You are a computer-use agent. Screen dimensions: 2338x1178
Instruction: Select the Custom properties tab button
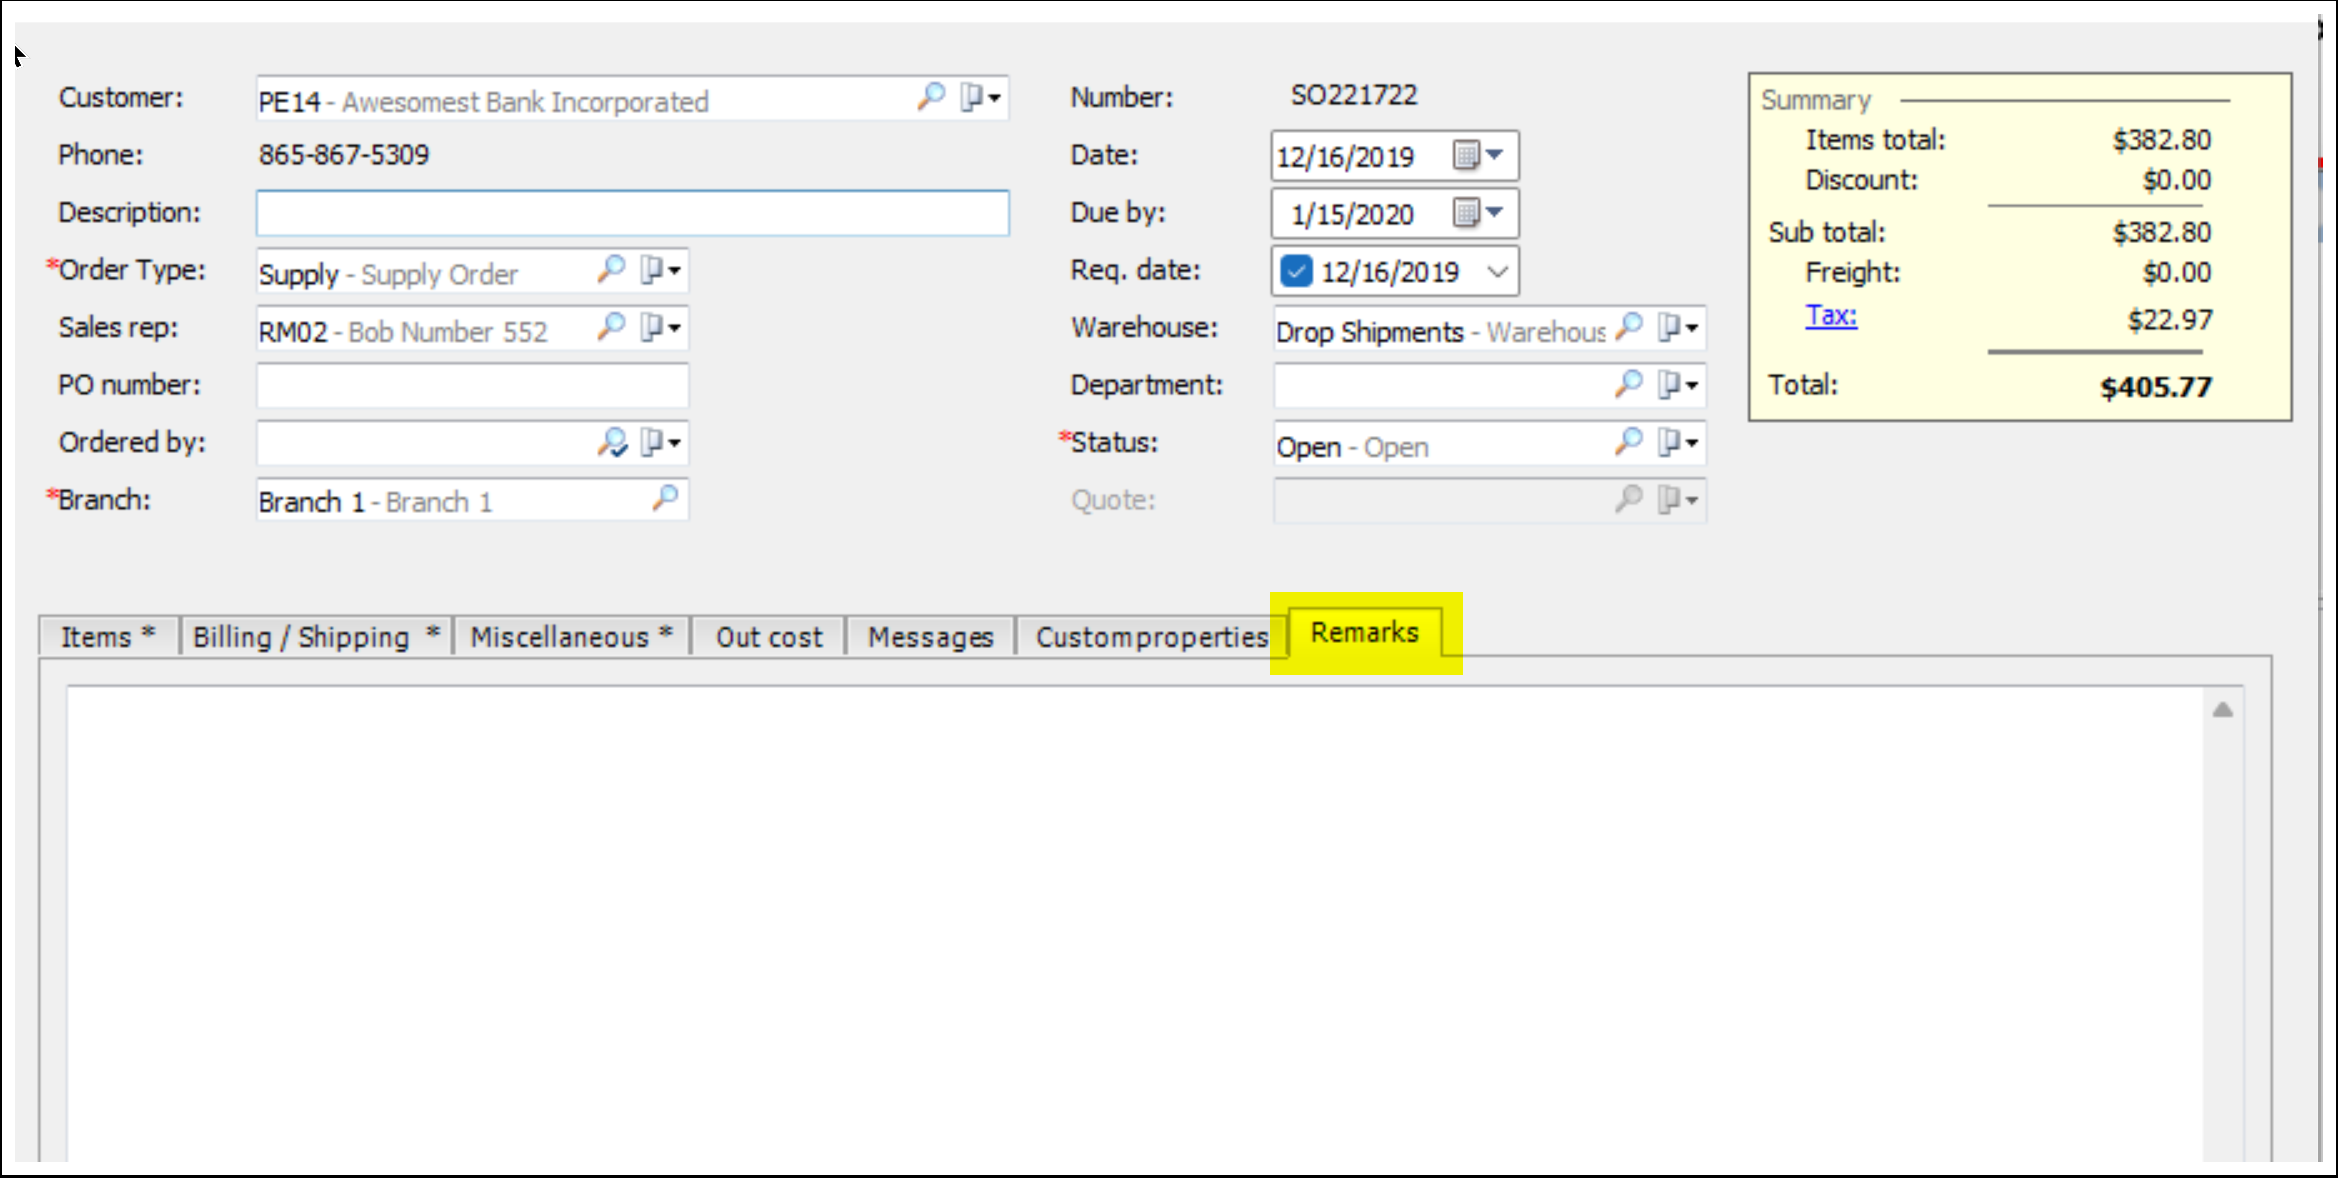[x=1150, y=636]
